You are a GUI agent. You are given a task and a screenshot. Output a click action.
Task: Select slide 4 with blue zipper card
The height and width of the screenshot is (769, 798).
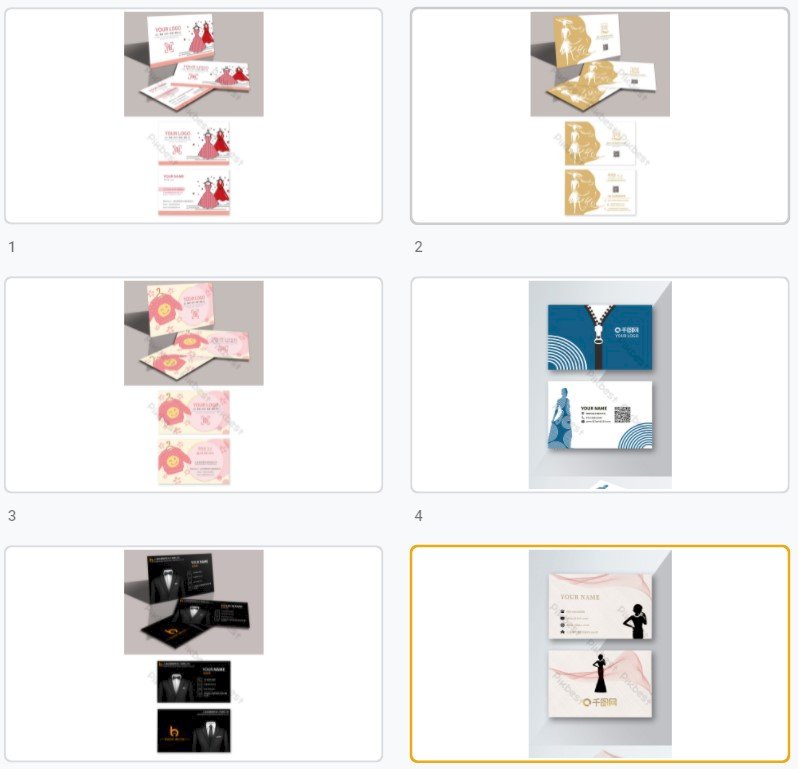tap(600, 385)
